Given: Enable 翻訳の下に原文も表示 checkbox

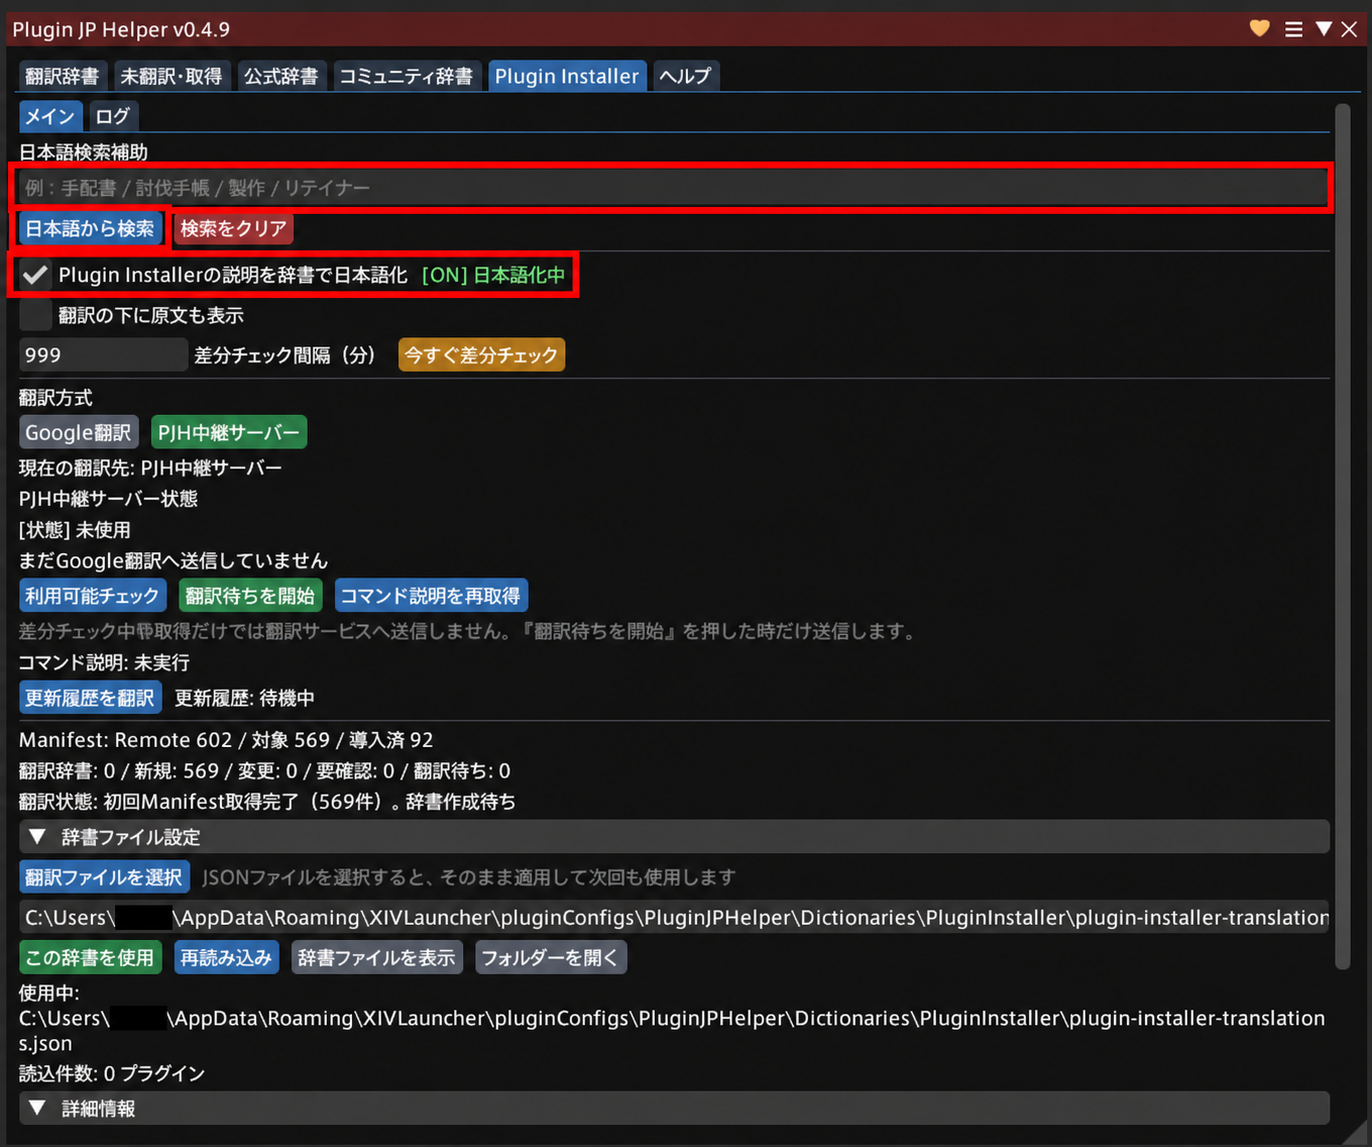Looking at the screenshot, I should pos(36,315).
